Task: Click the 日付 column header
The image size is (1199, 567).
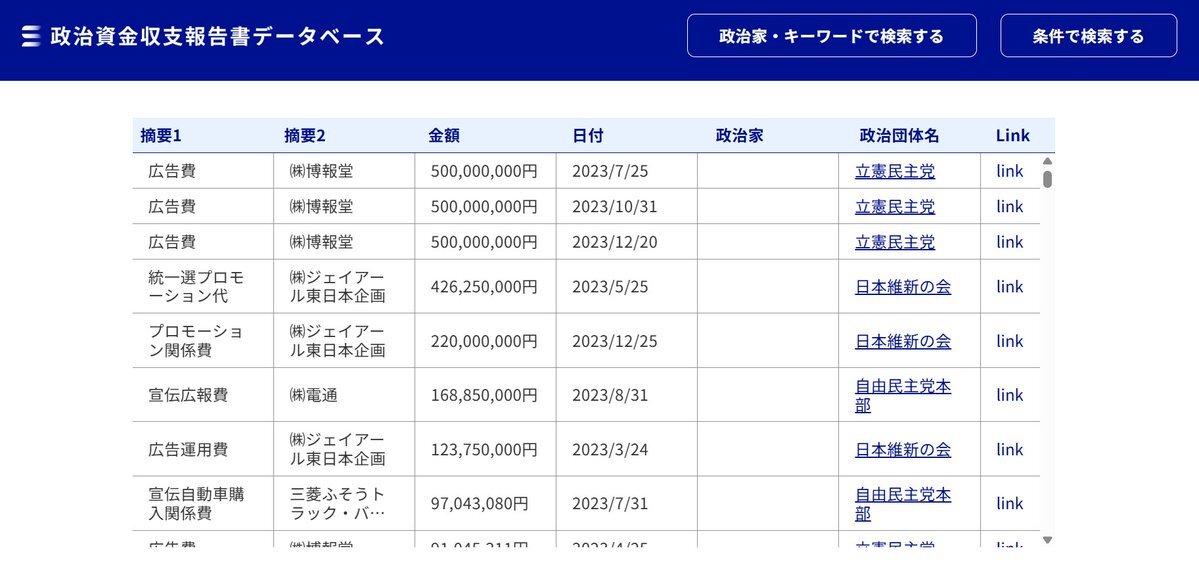Action: [587, 135]
